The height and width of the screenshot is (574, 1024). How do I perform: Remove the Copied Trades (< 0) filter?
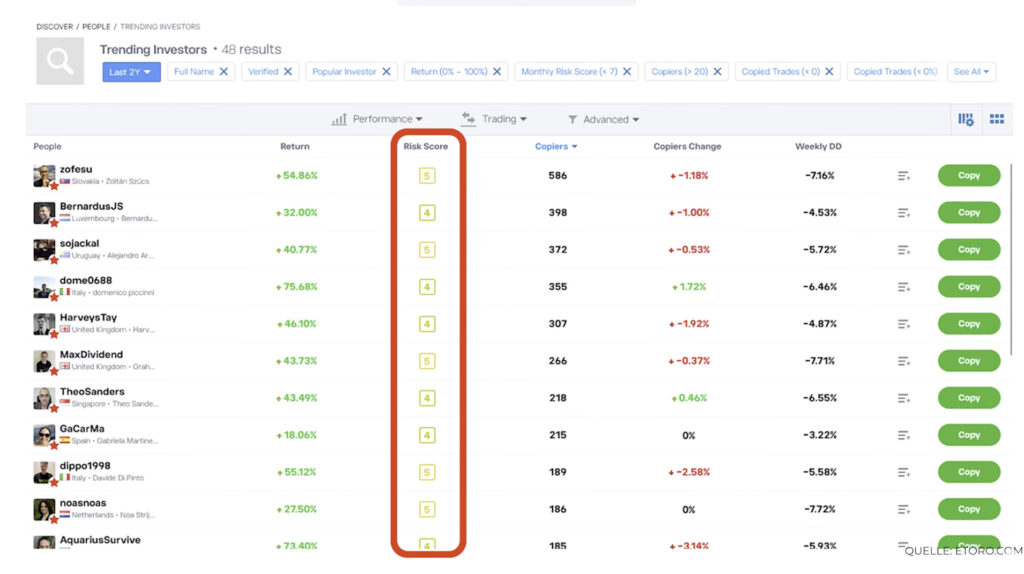829,72
